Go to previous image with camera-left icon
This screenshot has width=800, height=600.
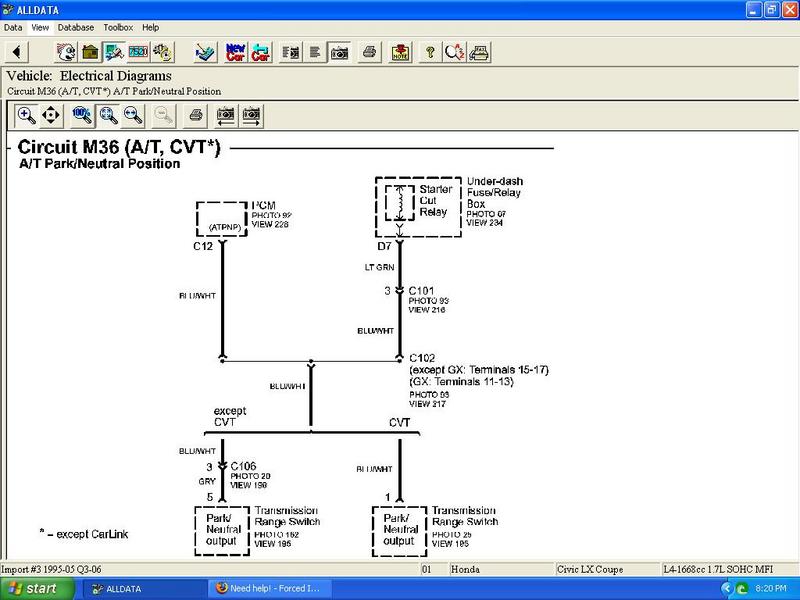[226, 115]
